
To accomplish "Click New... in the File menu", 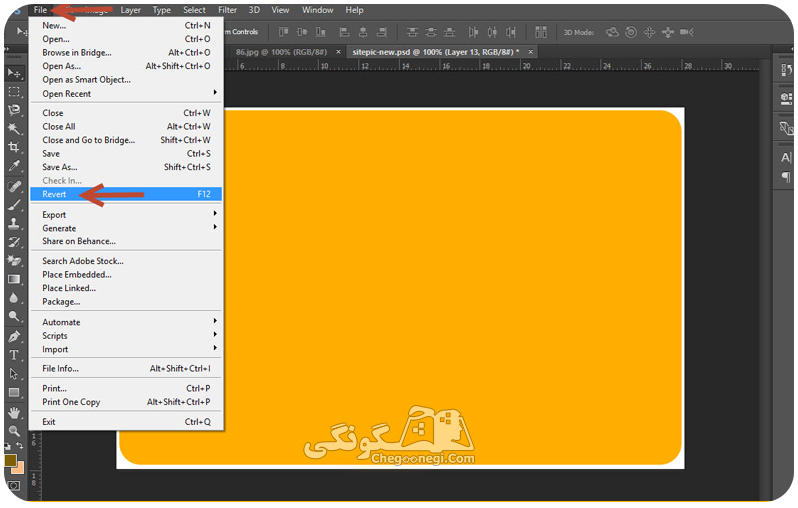I will 126,25.
